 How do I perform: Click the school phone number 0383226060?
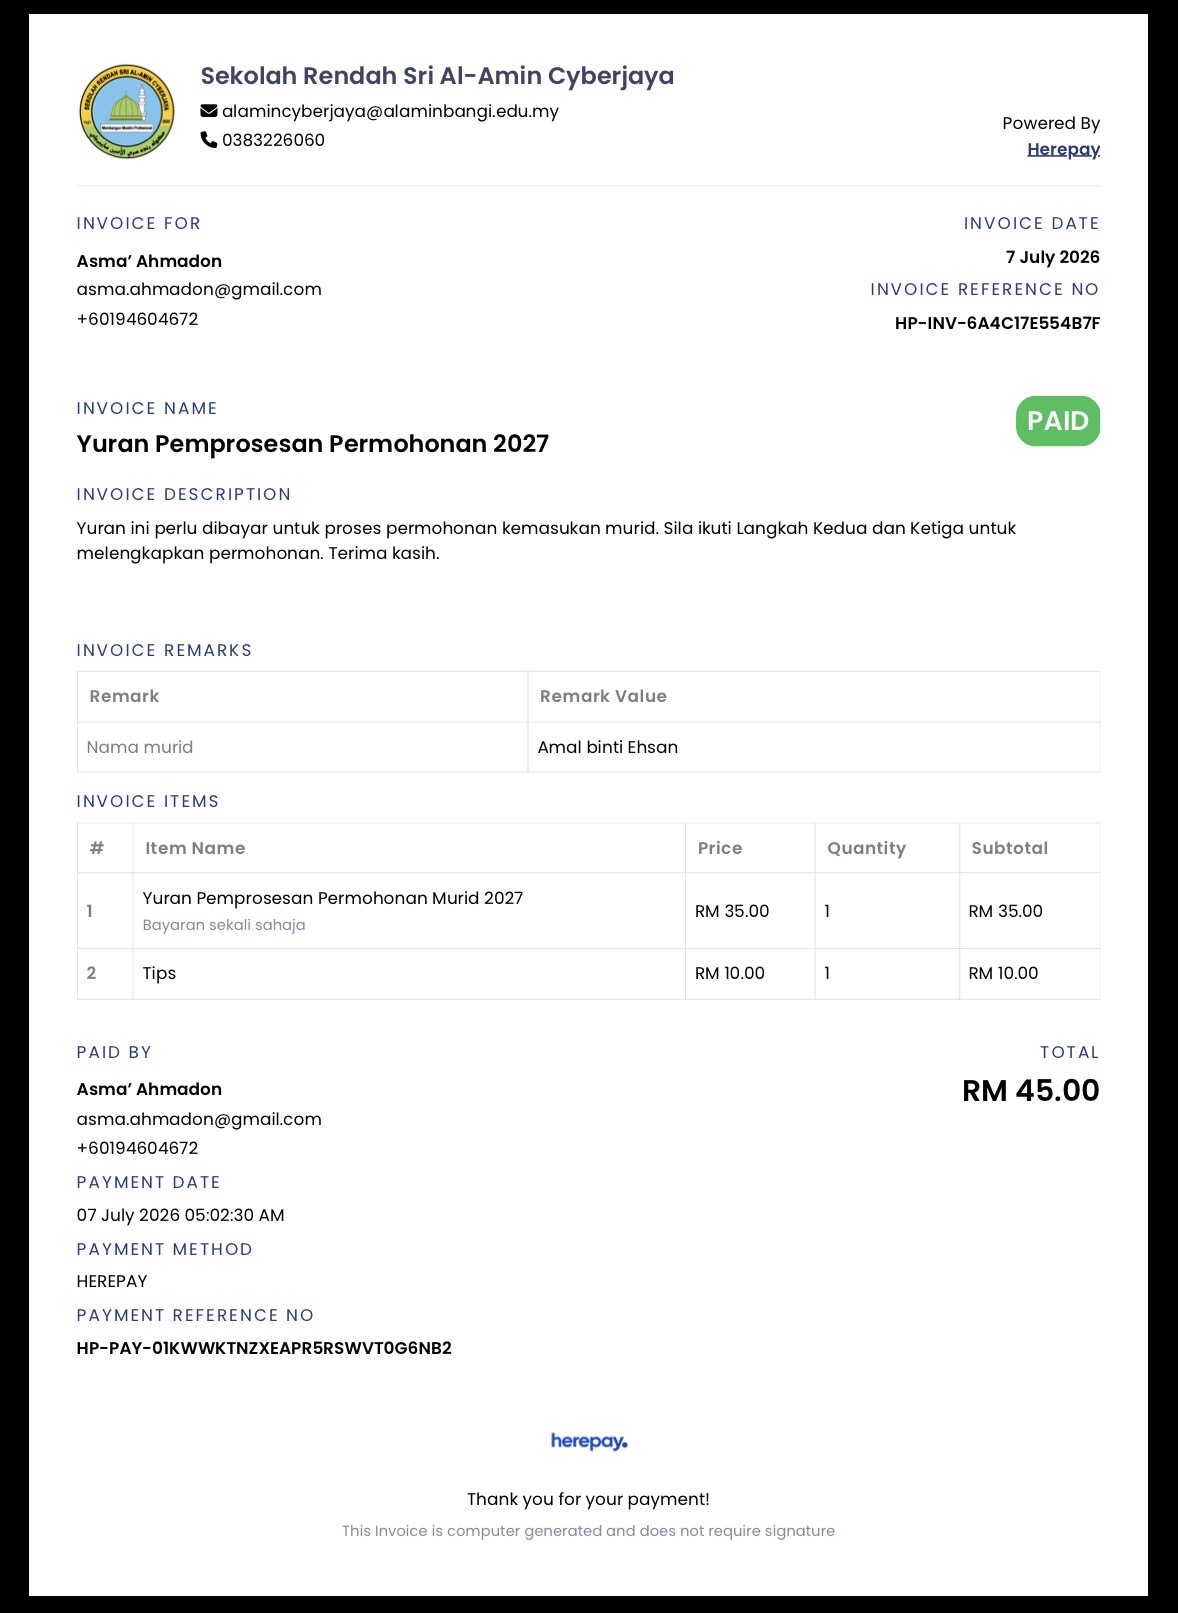(273, 140)
